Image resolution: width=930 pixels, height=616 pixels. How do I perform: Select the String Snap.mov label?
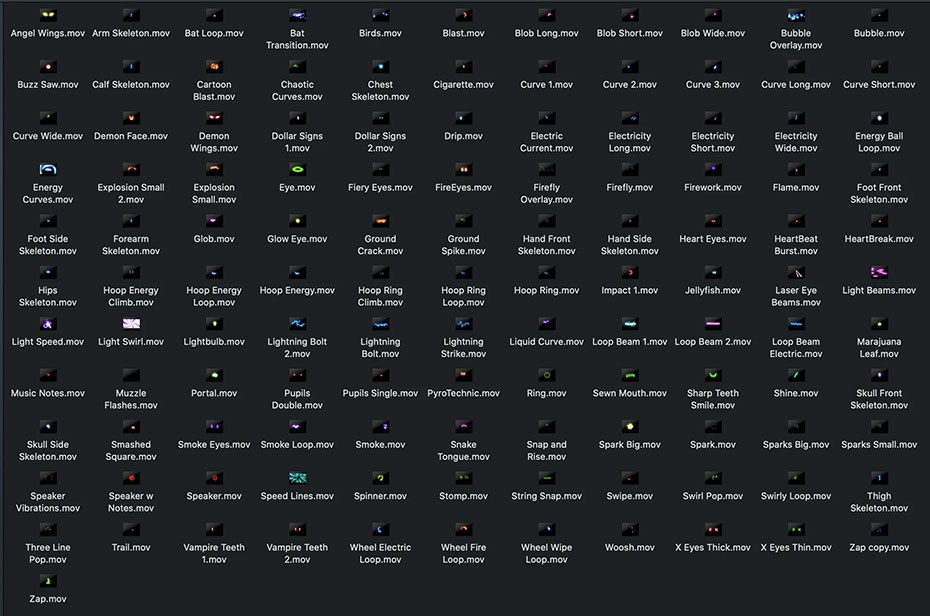click(x=546, y=496)
